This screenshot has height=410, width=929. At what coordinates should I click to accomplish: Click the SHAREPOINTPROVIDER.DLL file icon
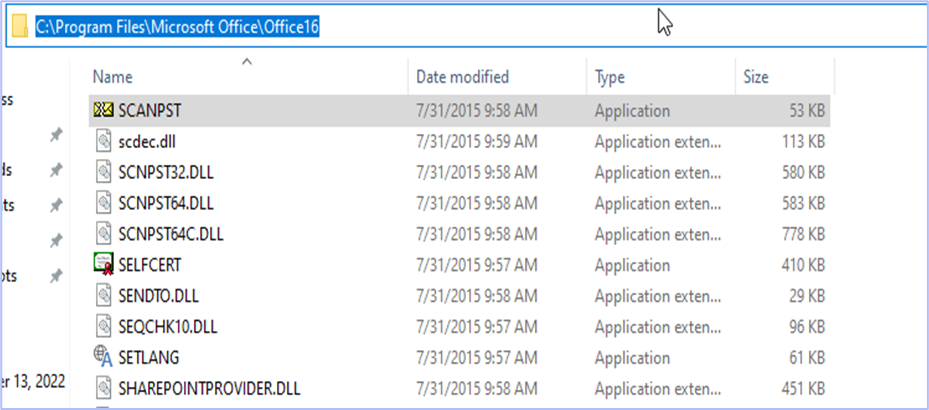(x=102, y=387)
